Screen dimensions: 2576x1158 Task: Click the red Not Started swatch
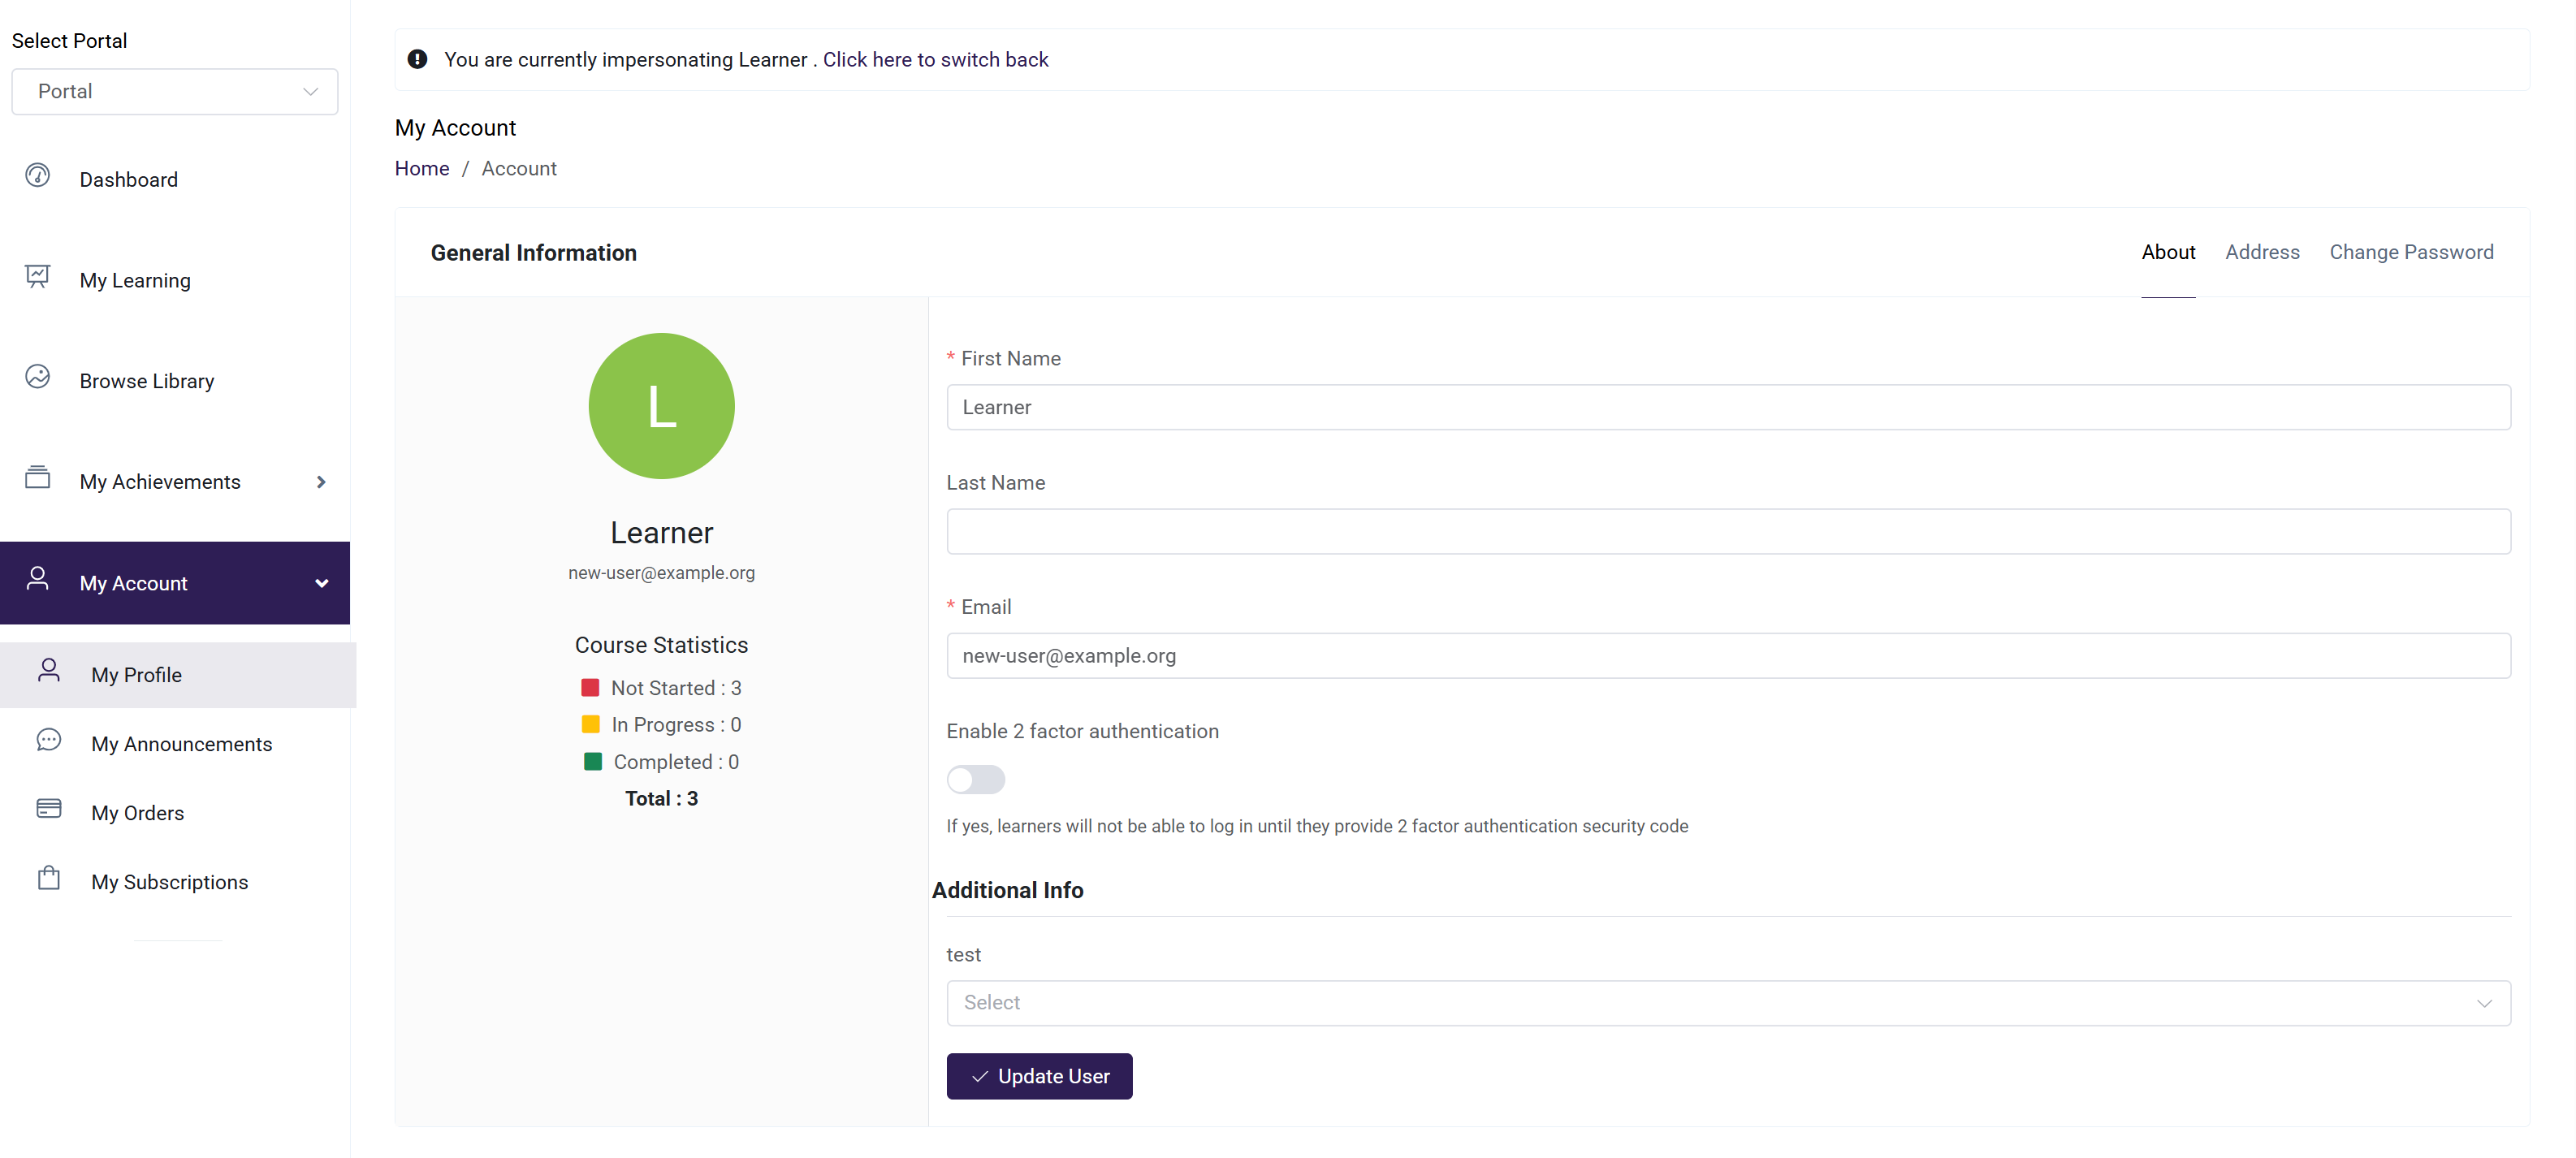[590, 687]
